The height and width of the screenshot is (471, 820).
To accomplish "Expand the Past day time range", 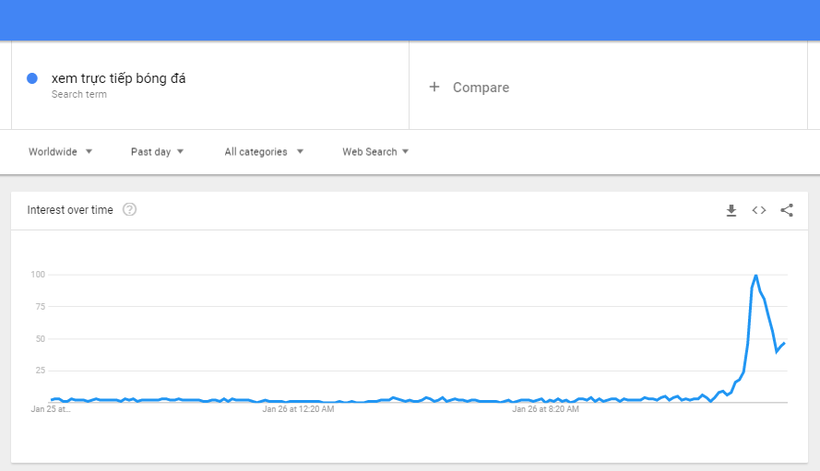I will [x=157, y=152].
